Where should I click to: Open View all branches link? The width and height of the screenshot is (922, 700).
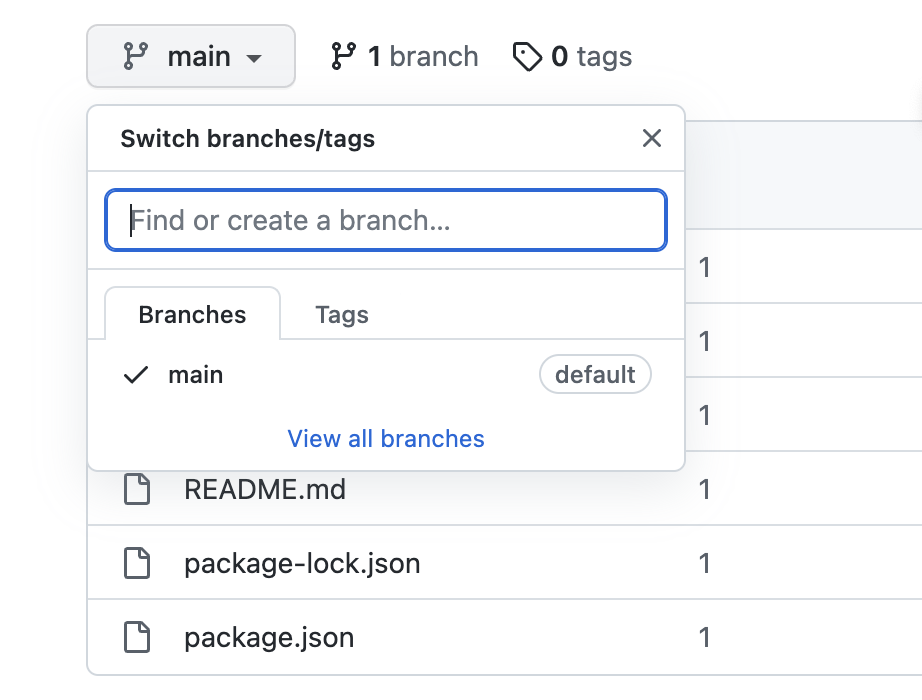[x=386, y=439]
